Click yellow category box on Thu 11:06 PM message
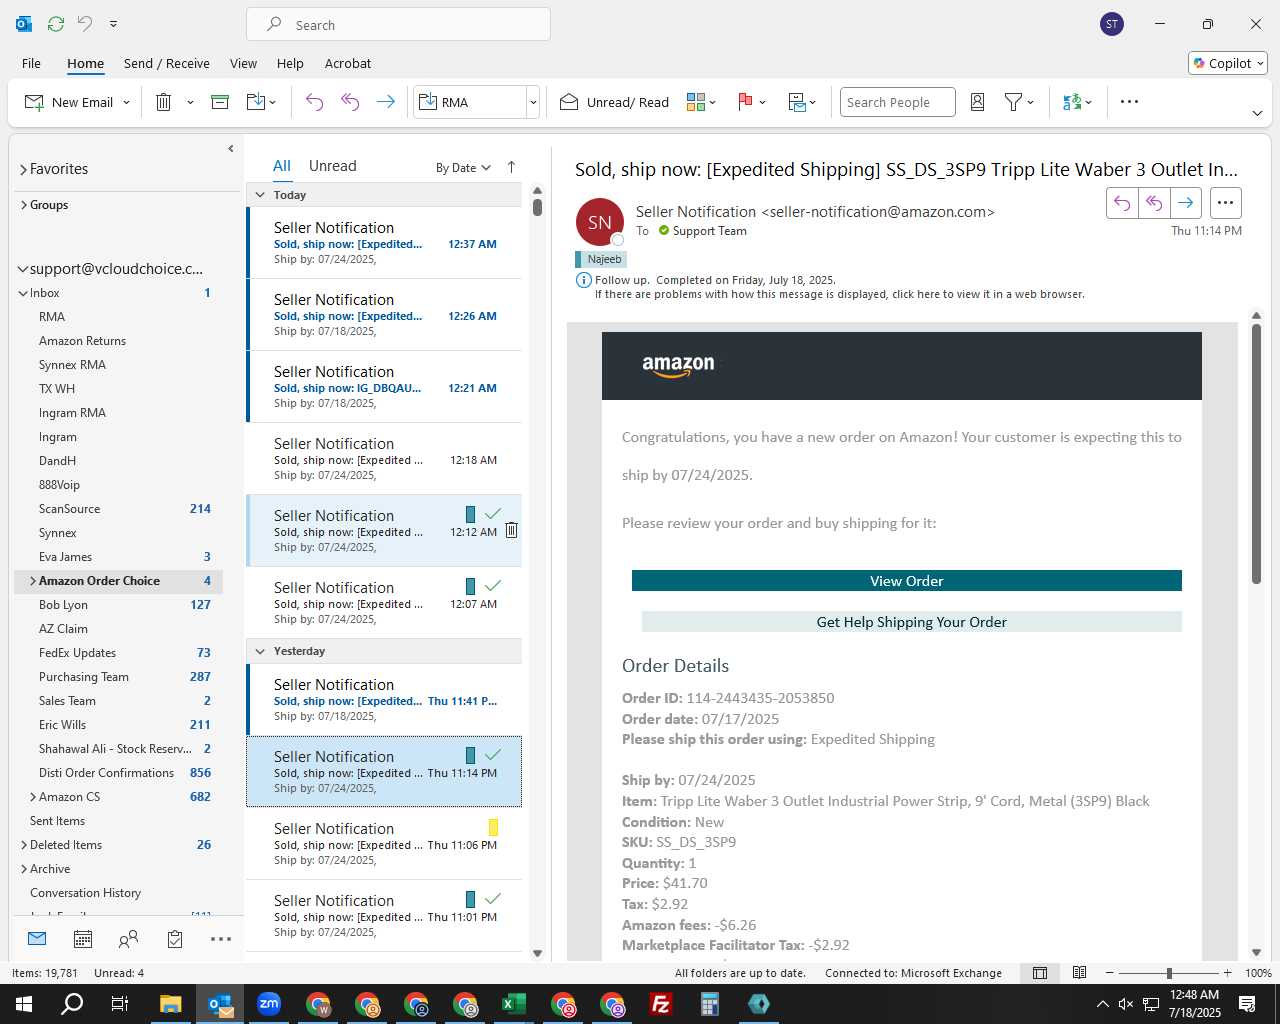The image size is (1280, 1024). [x=493, y=827]
